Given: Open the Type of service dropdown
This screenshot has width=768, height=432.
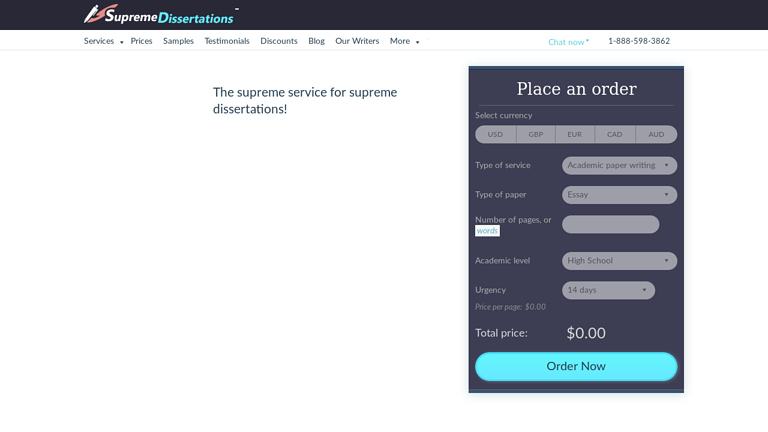Looking at the screenshot, I should point(620,166).
